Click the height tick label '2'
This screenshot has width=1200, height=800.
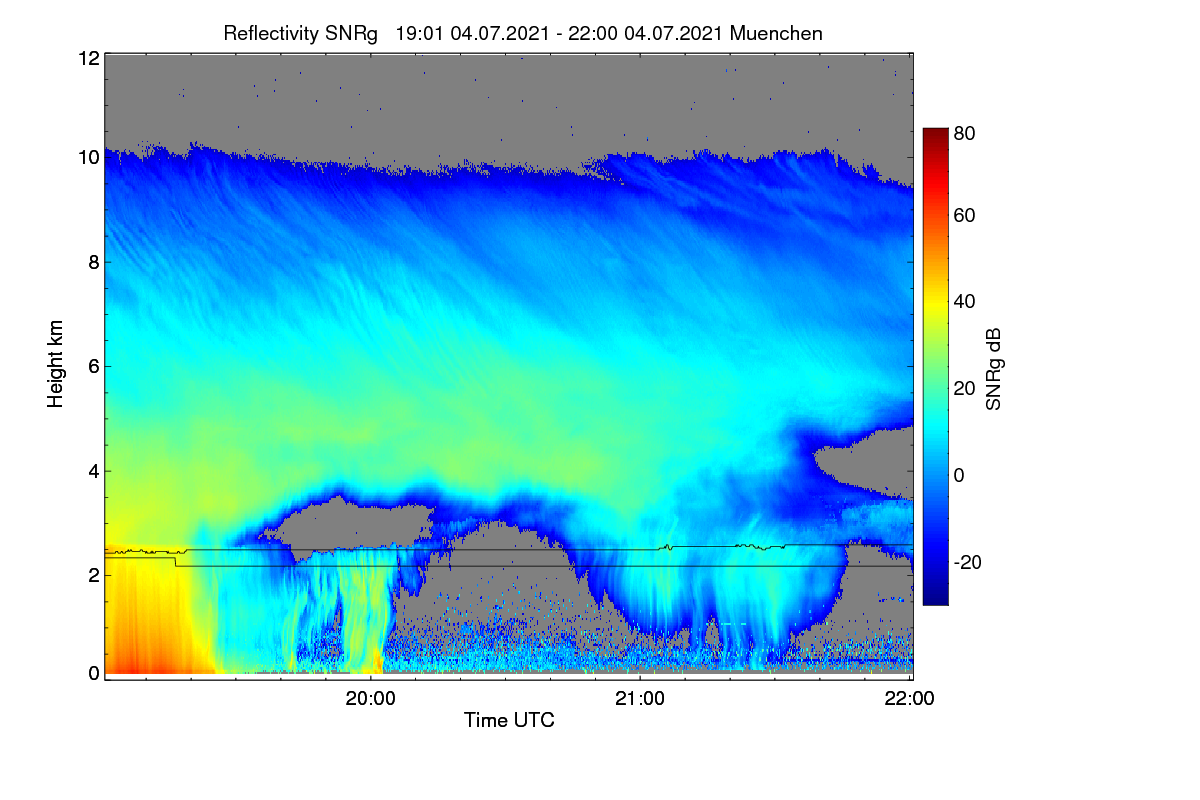pyautogui.click(x=93, y=575)
